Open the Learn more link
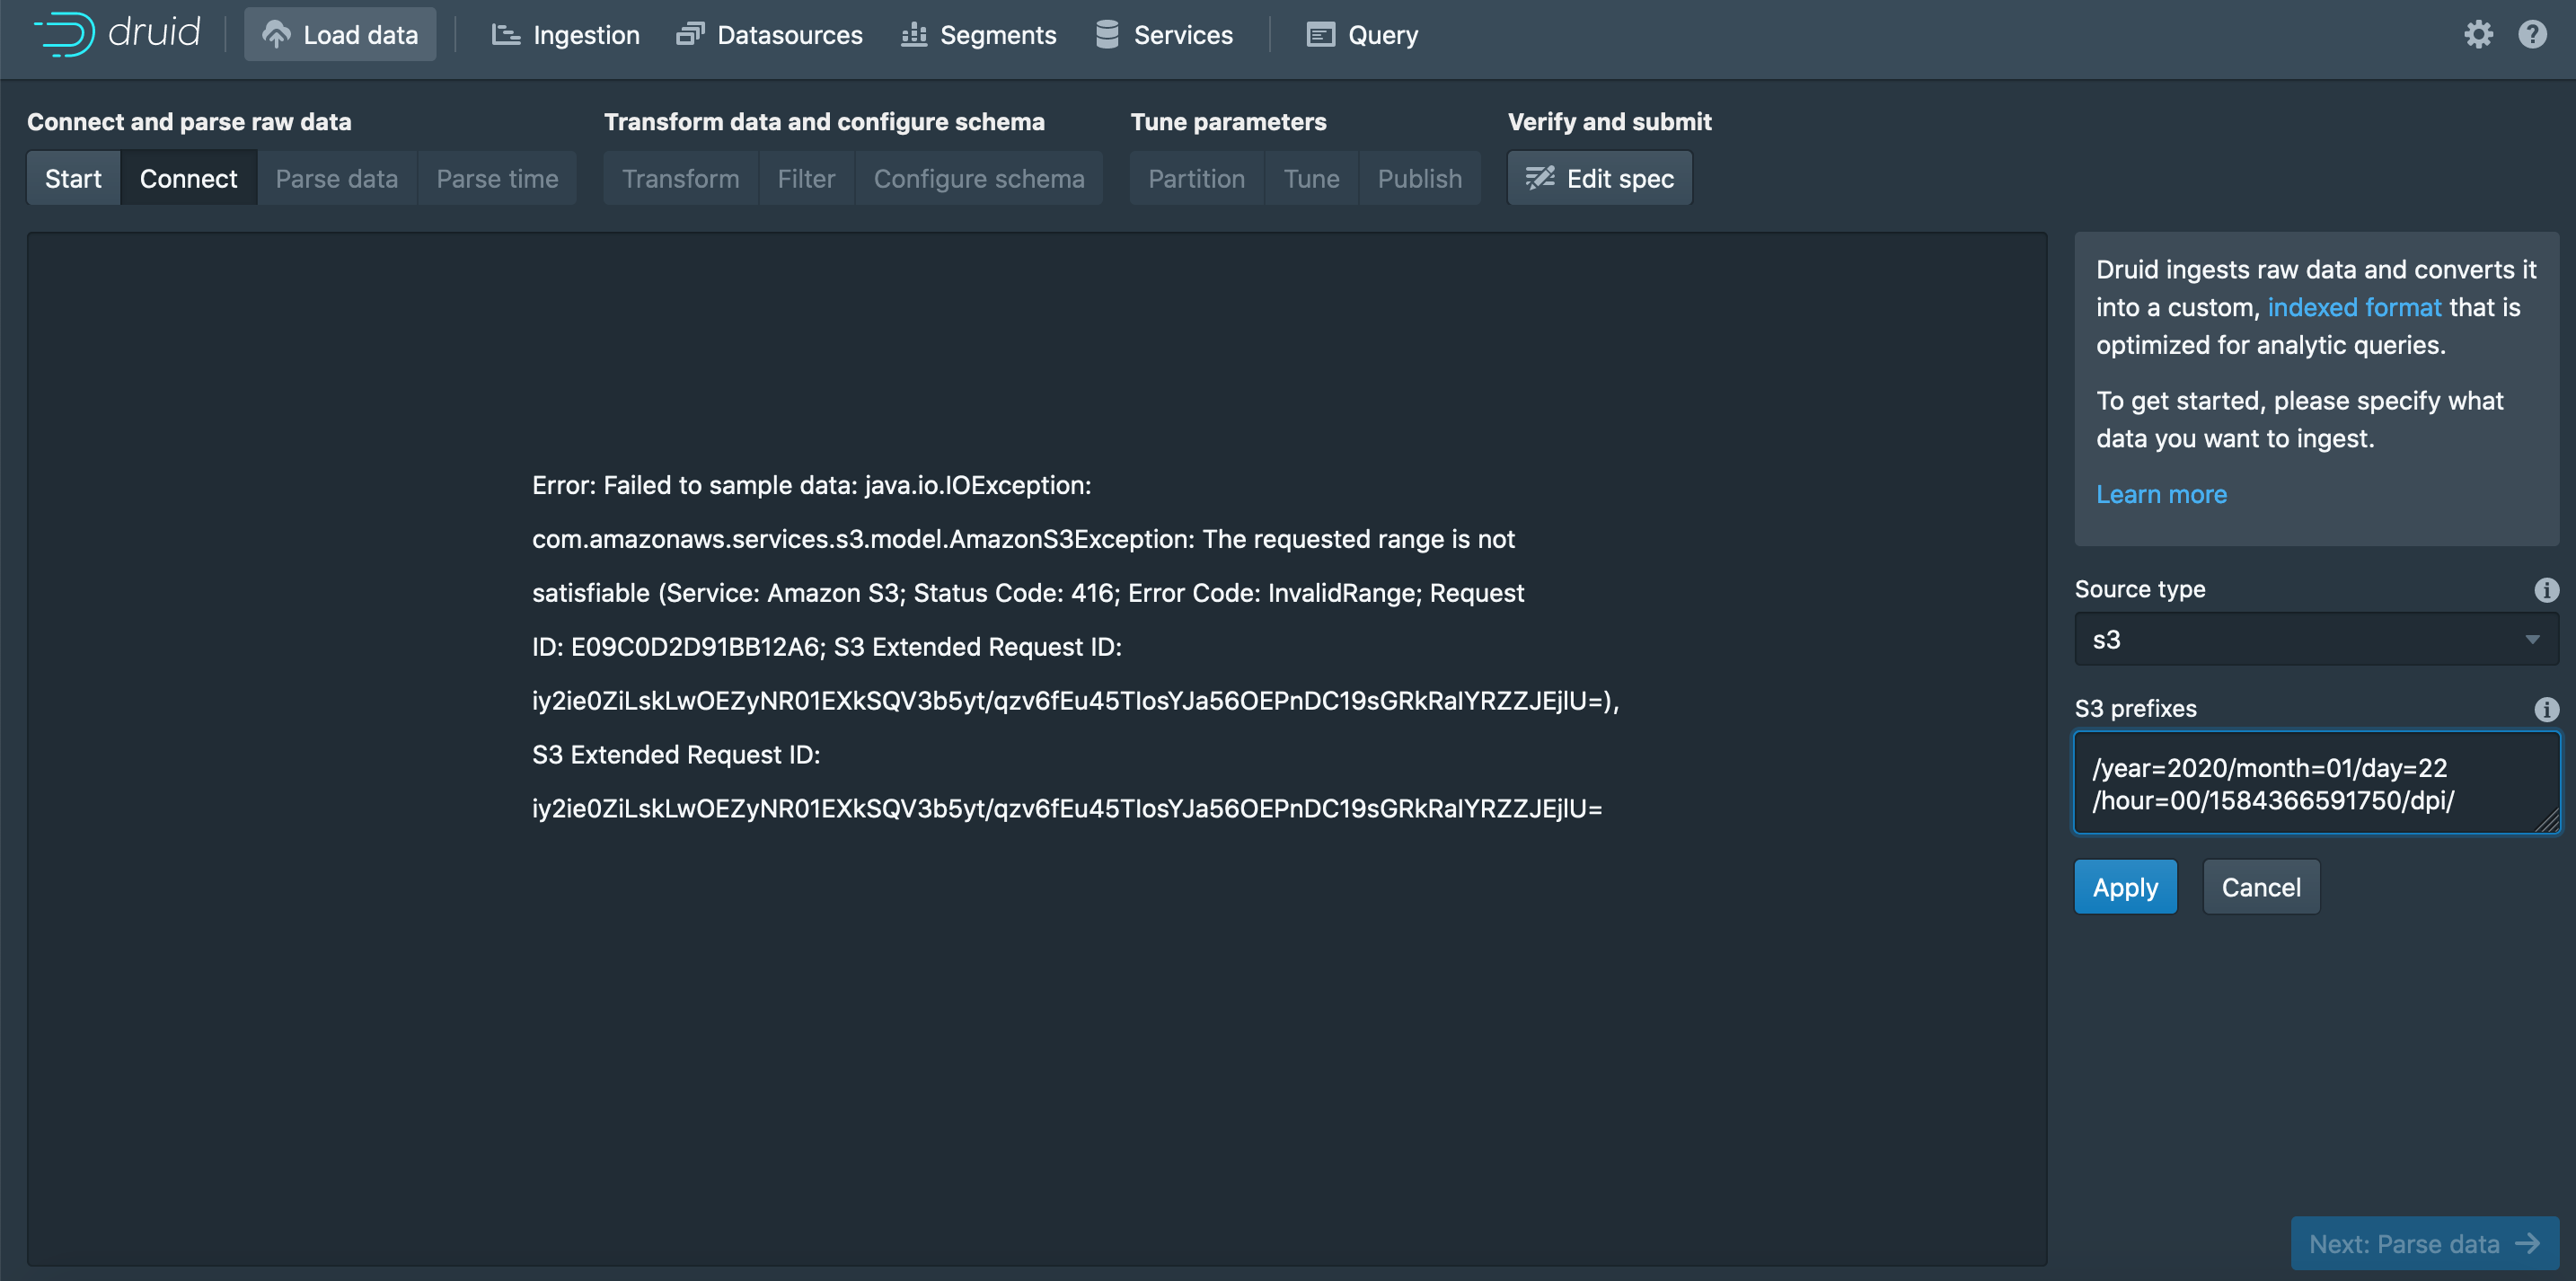 [x=2160, y=494]
